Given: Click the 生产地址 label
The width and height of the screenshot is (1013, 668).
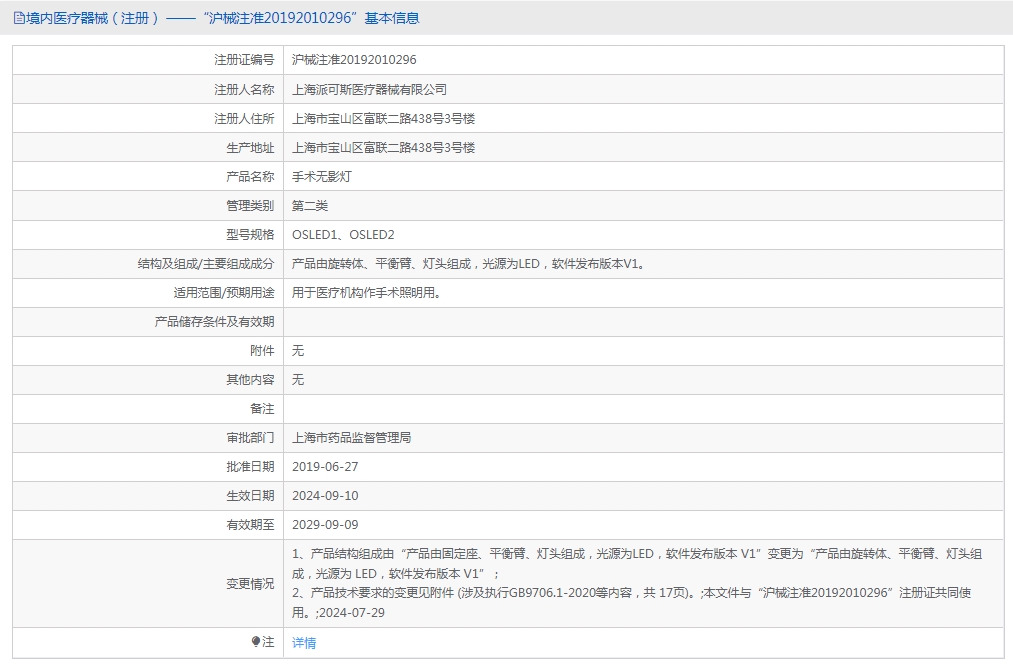Looking at the screenshot, I should tap(250, 147).
